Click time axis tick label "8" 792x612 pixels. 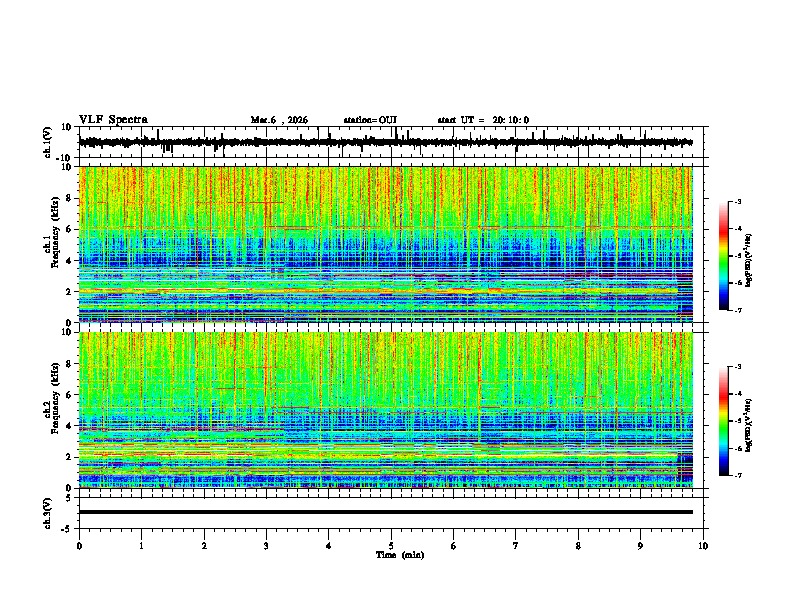click(x=578, y=546)
